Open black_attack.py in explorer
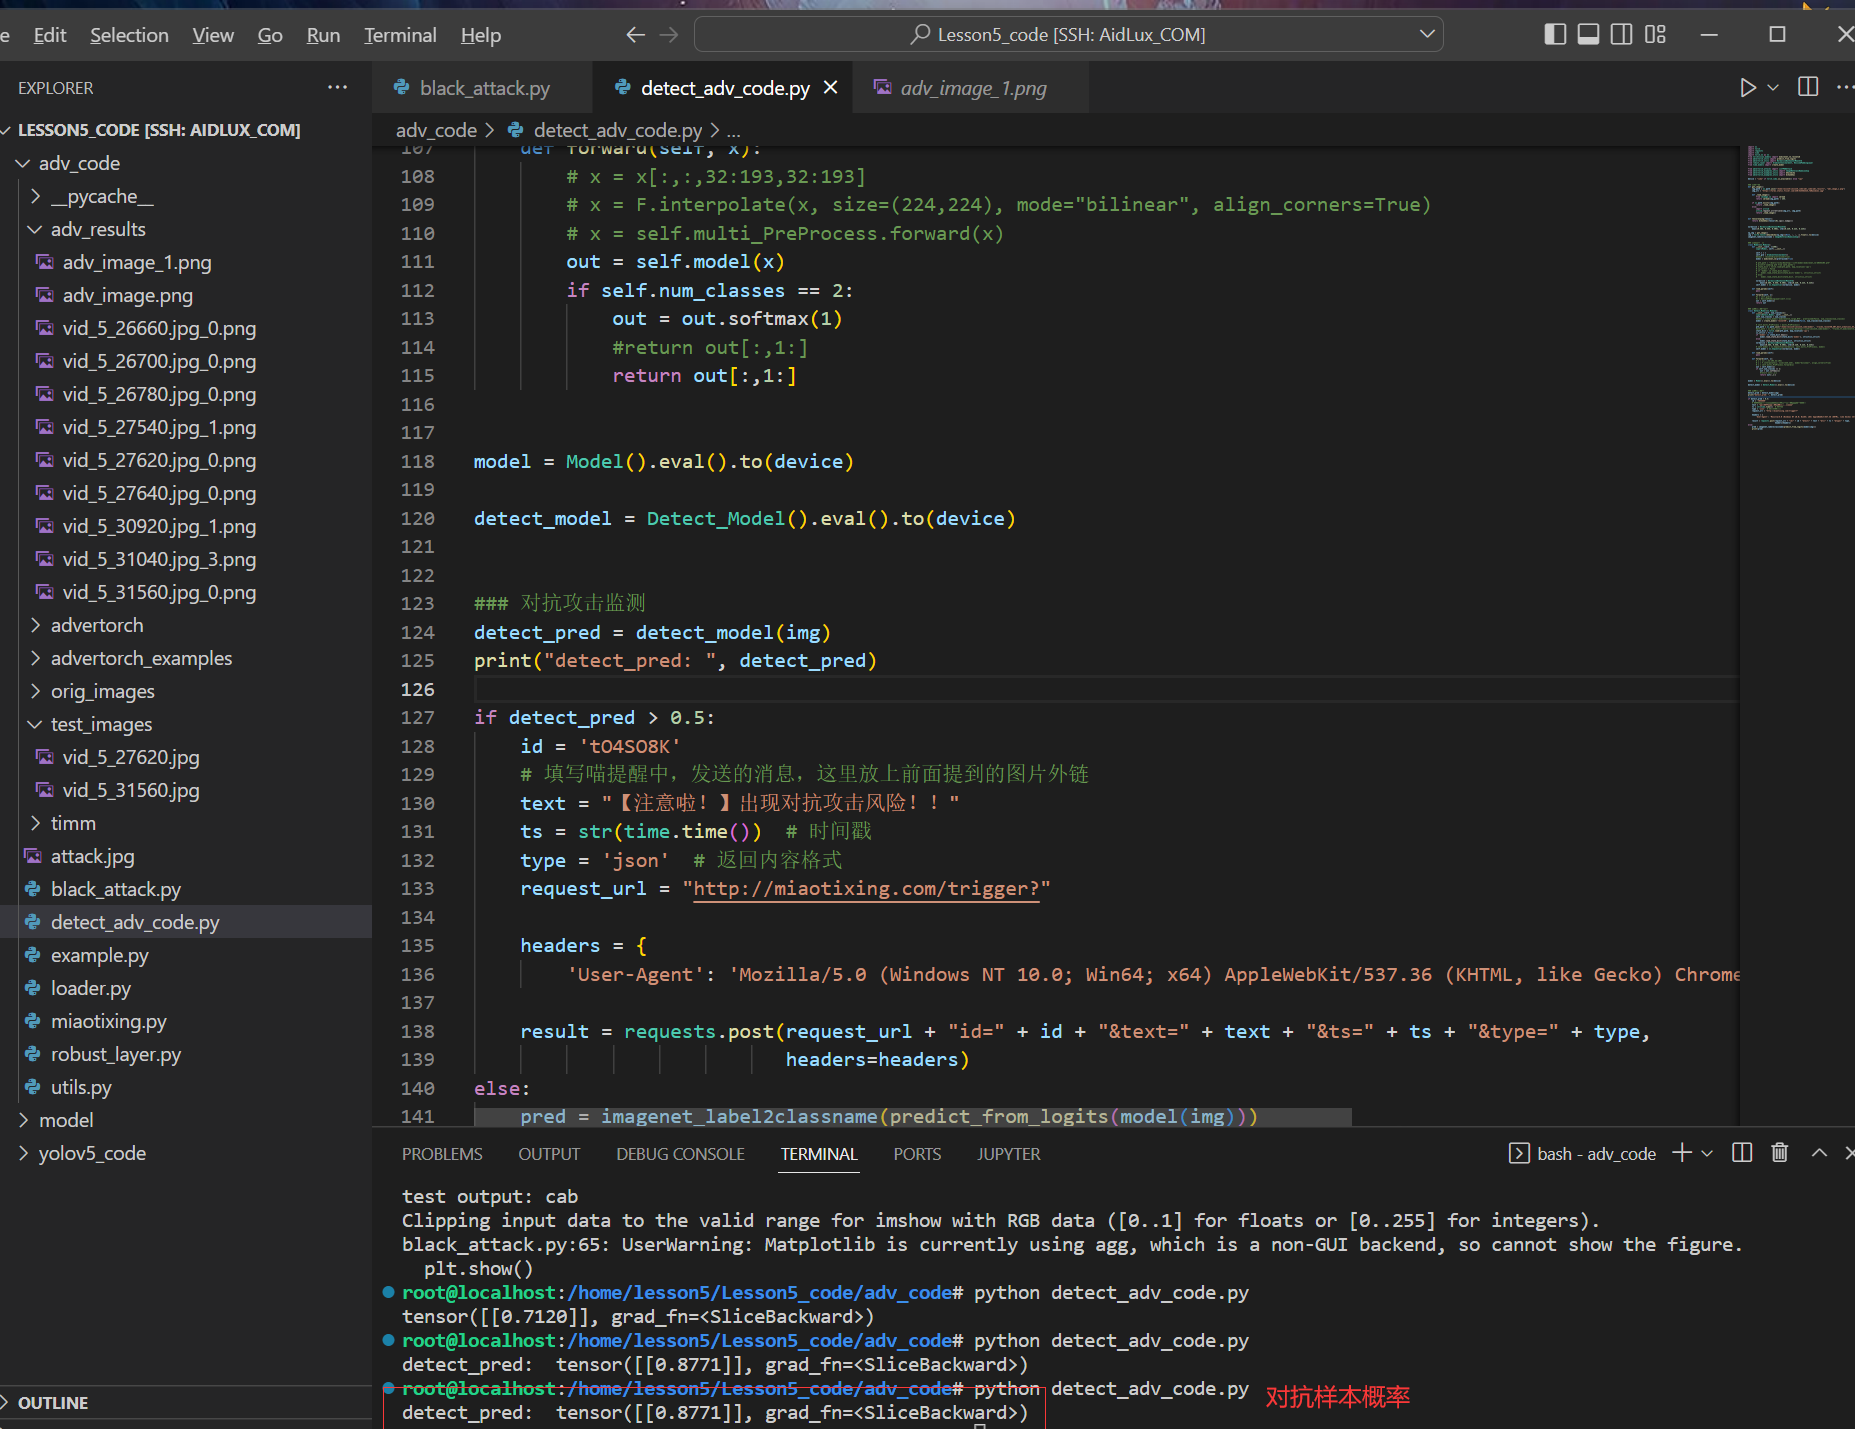The image size is (1855, 1429). [186, 889]
